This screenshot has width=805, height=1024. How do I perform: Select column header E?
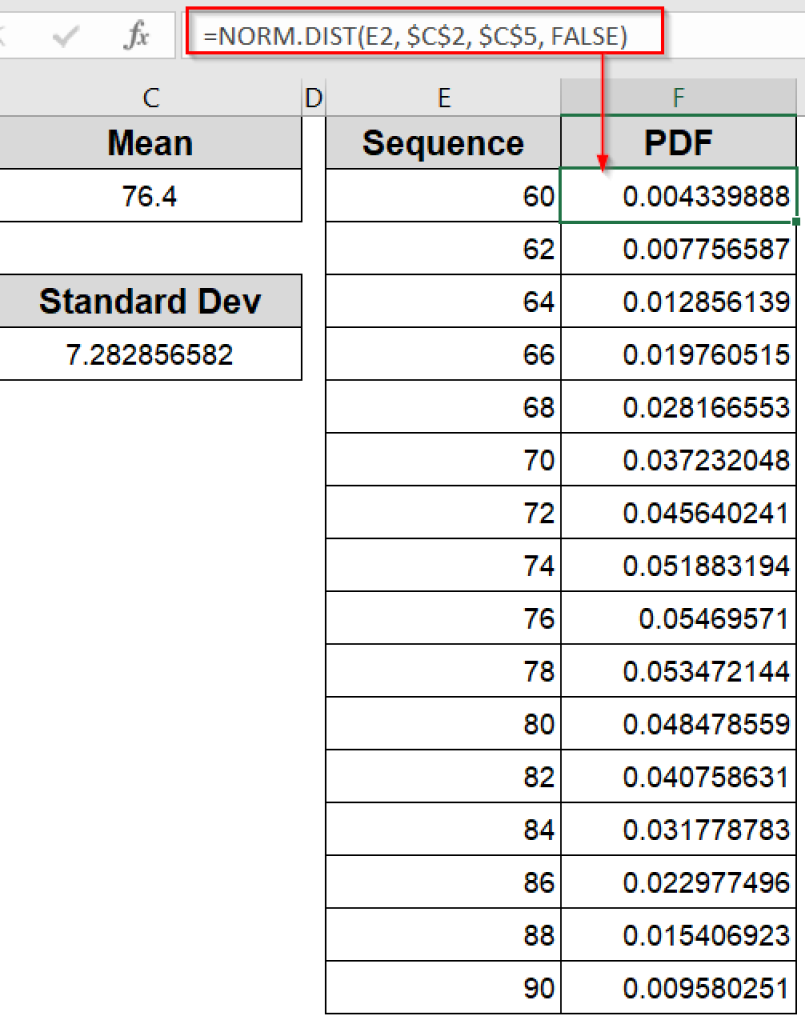pyautogui.click(x=444, y=97)
